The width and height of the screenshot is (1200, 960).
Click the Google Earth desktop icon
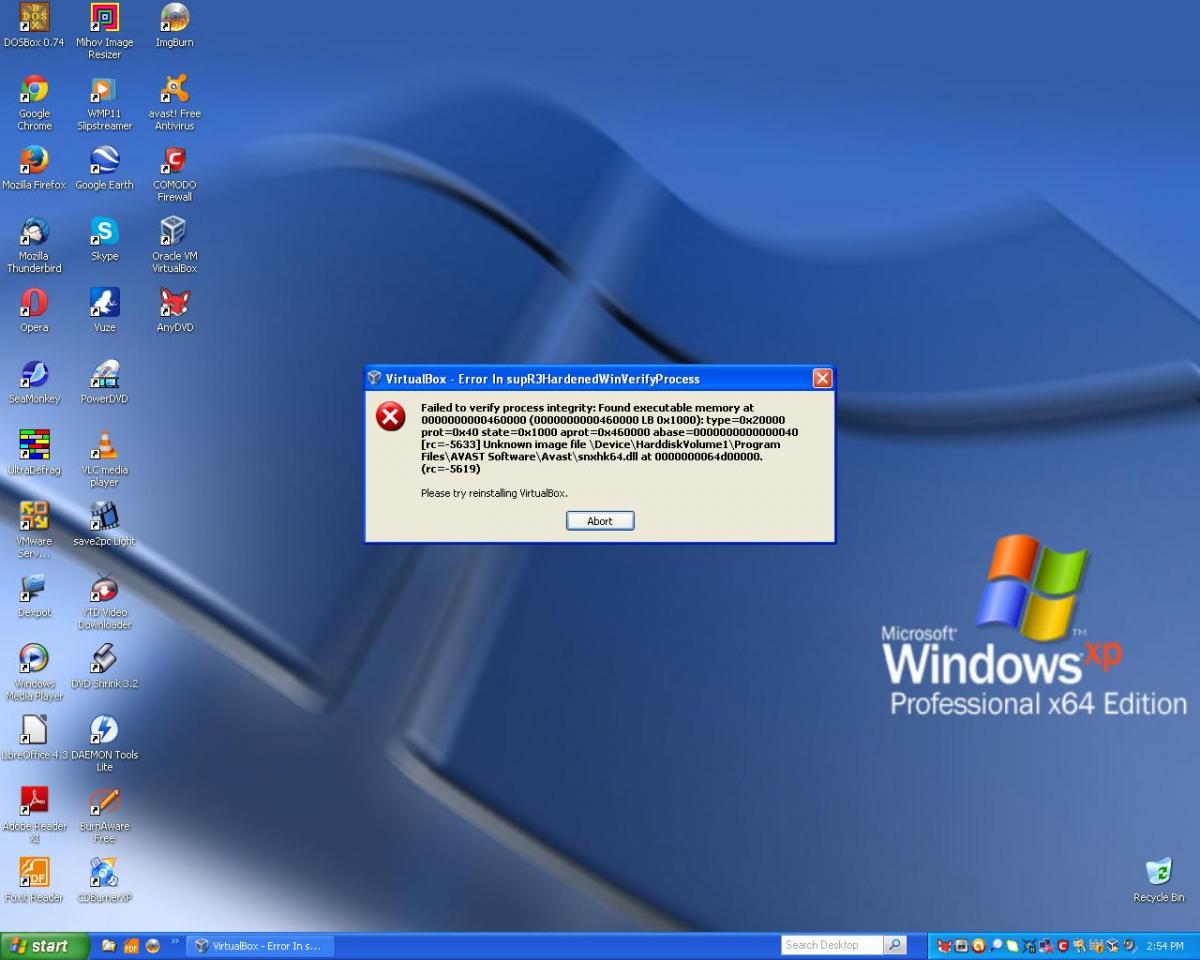click(104, 168)
